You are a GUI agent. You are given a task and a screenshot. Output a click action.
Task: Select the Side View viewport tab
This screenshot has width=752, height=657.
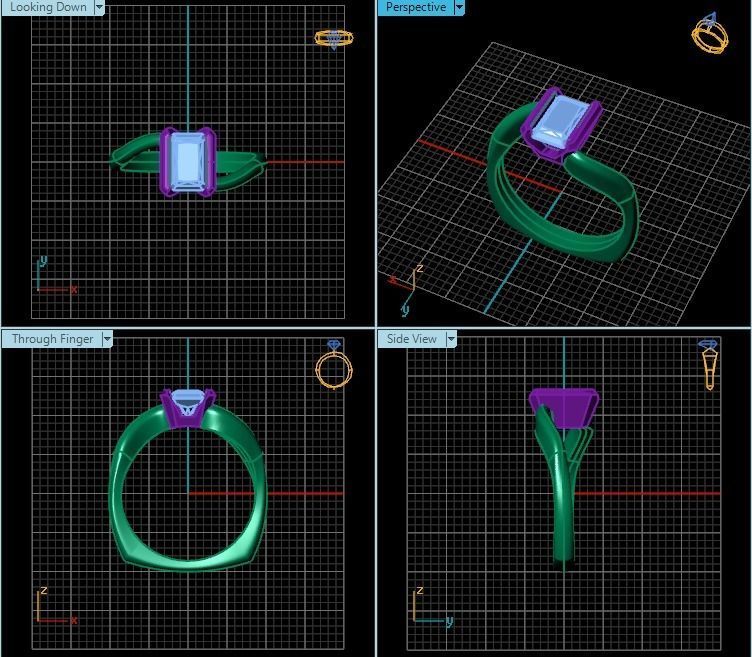[411, 339]
